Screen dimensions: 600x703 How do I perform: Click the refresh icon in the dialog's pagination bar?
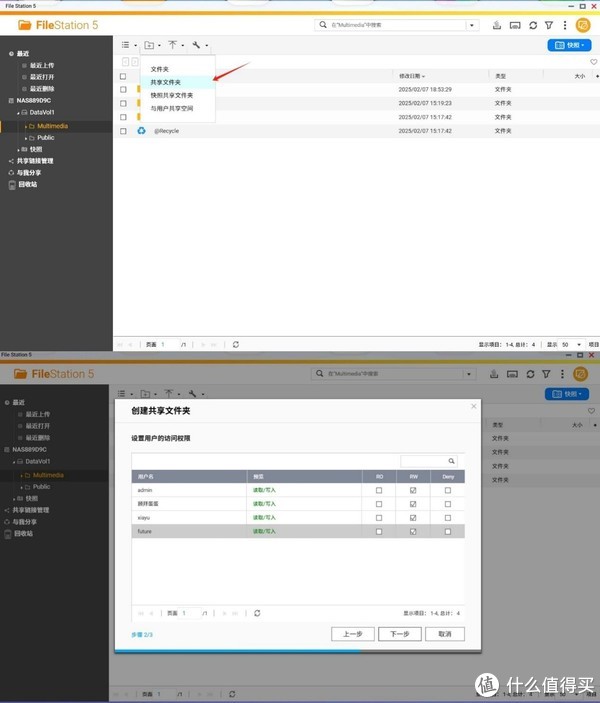257,612
